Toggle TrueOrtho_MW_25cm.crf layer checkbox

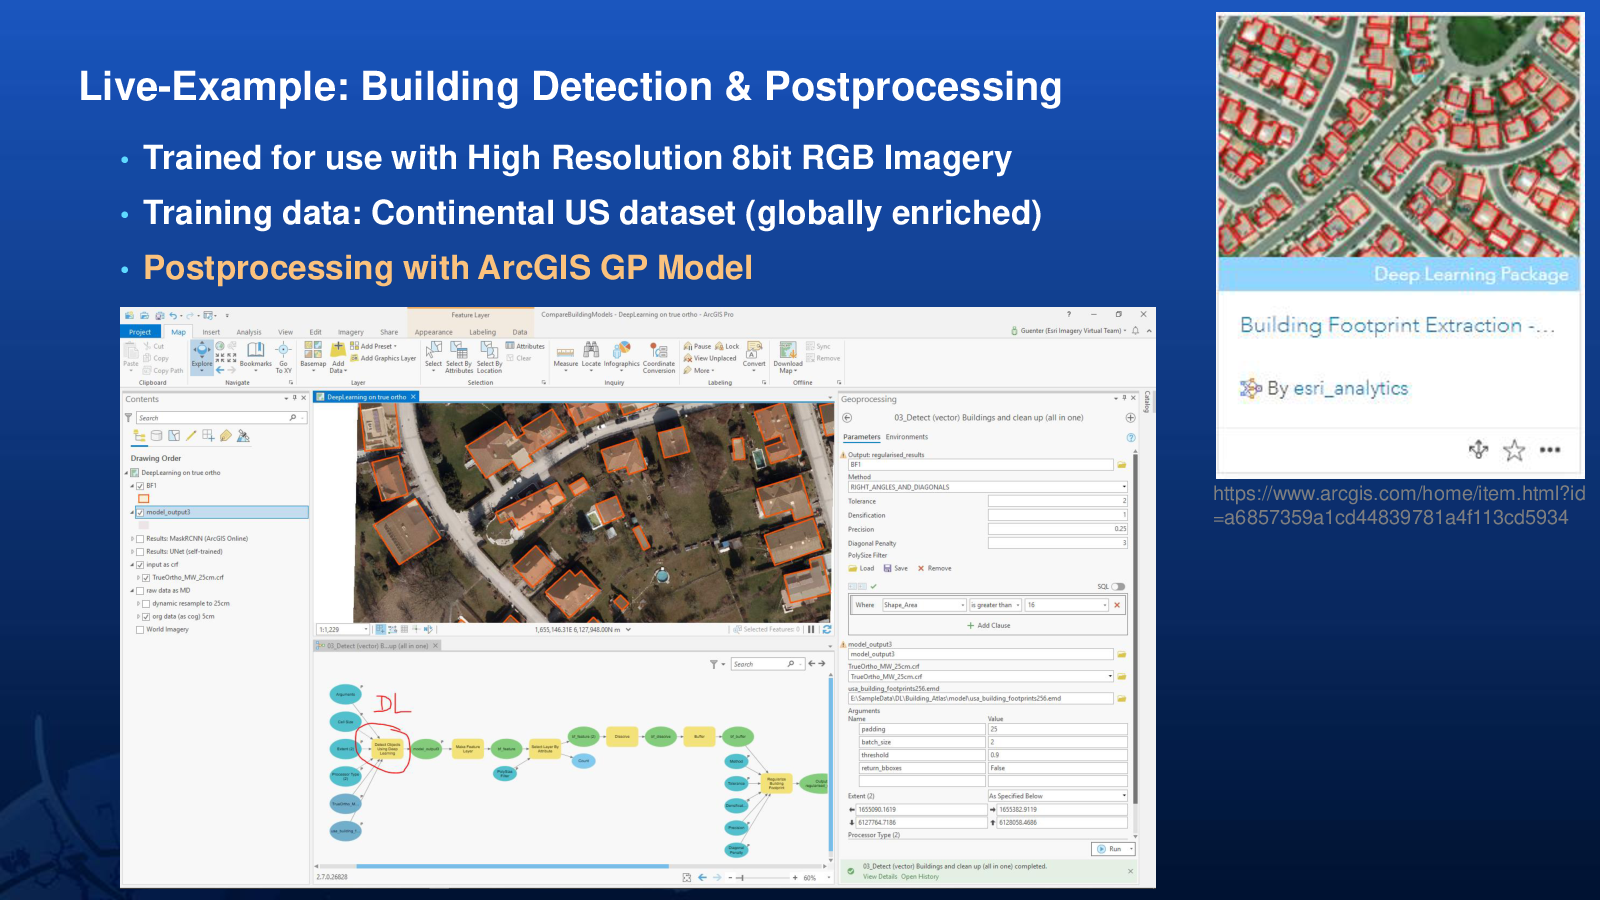point(146,578)
